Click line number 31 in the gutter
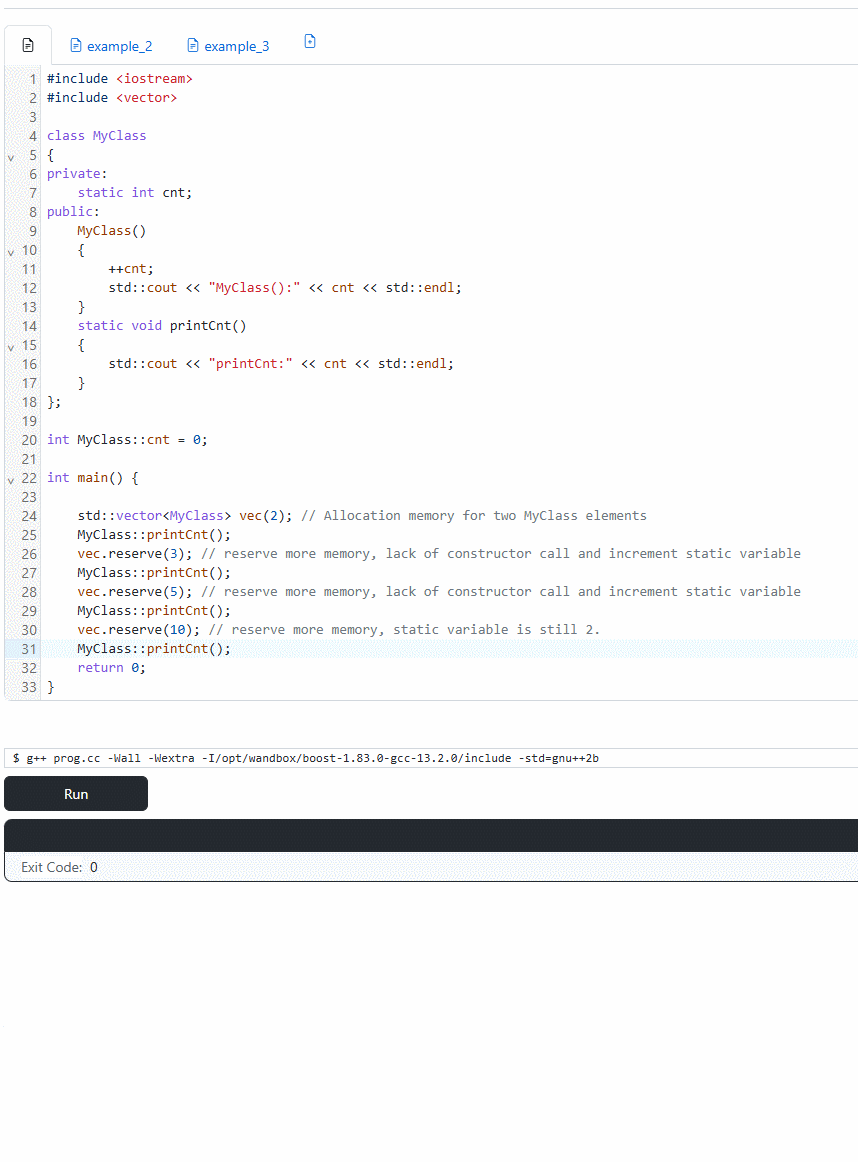This screenshot has height=1162, width=858. click(28, 649)
